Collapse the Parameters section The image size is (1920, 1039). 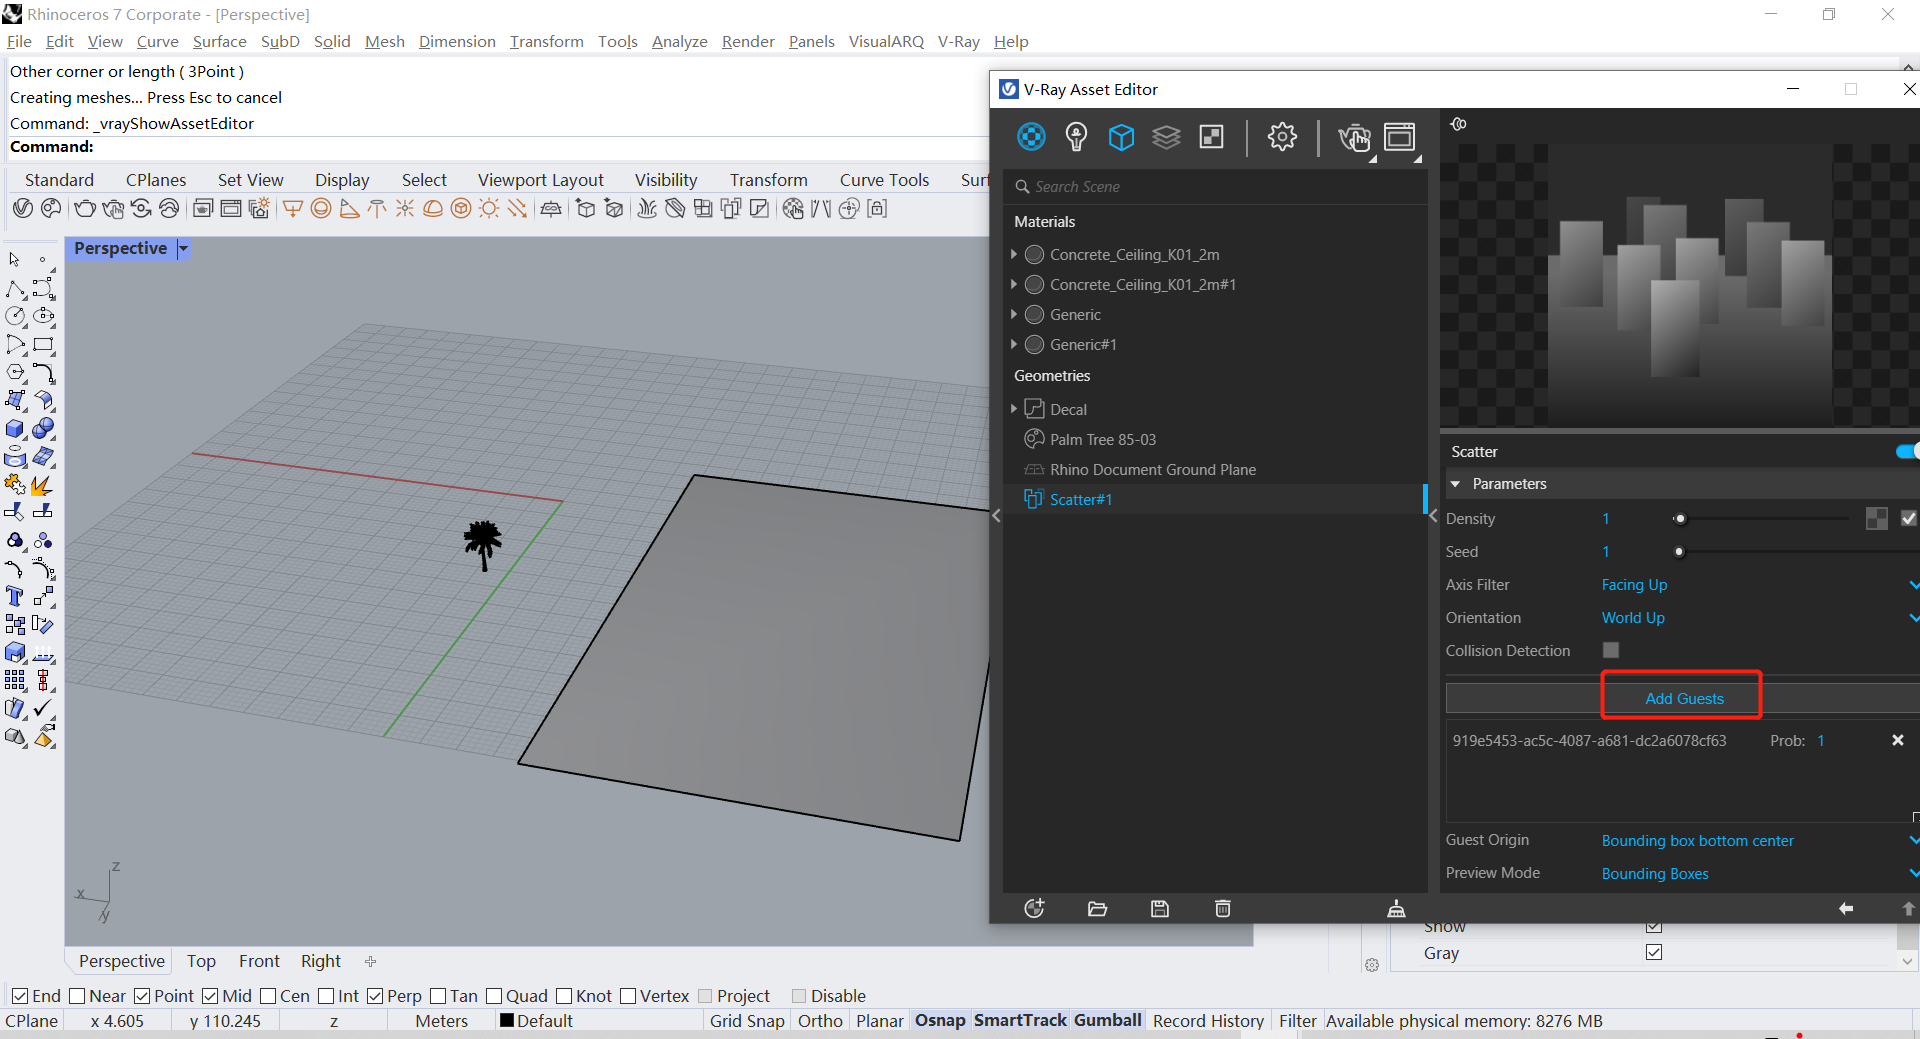coord(1456,484)
